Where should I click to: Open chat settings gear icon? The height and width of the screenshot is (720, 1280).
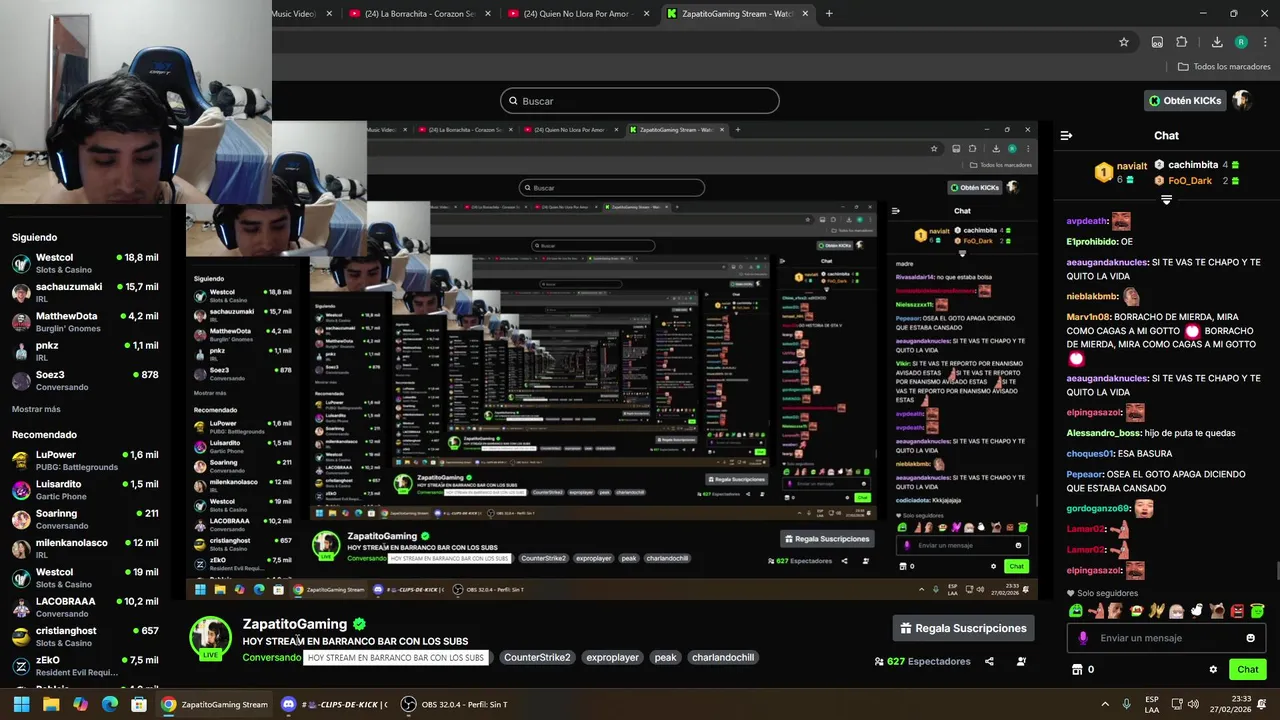[x=1213, y=669]
